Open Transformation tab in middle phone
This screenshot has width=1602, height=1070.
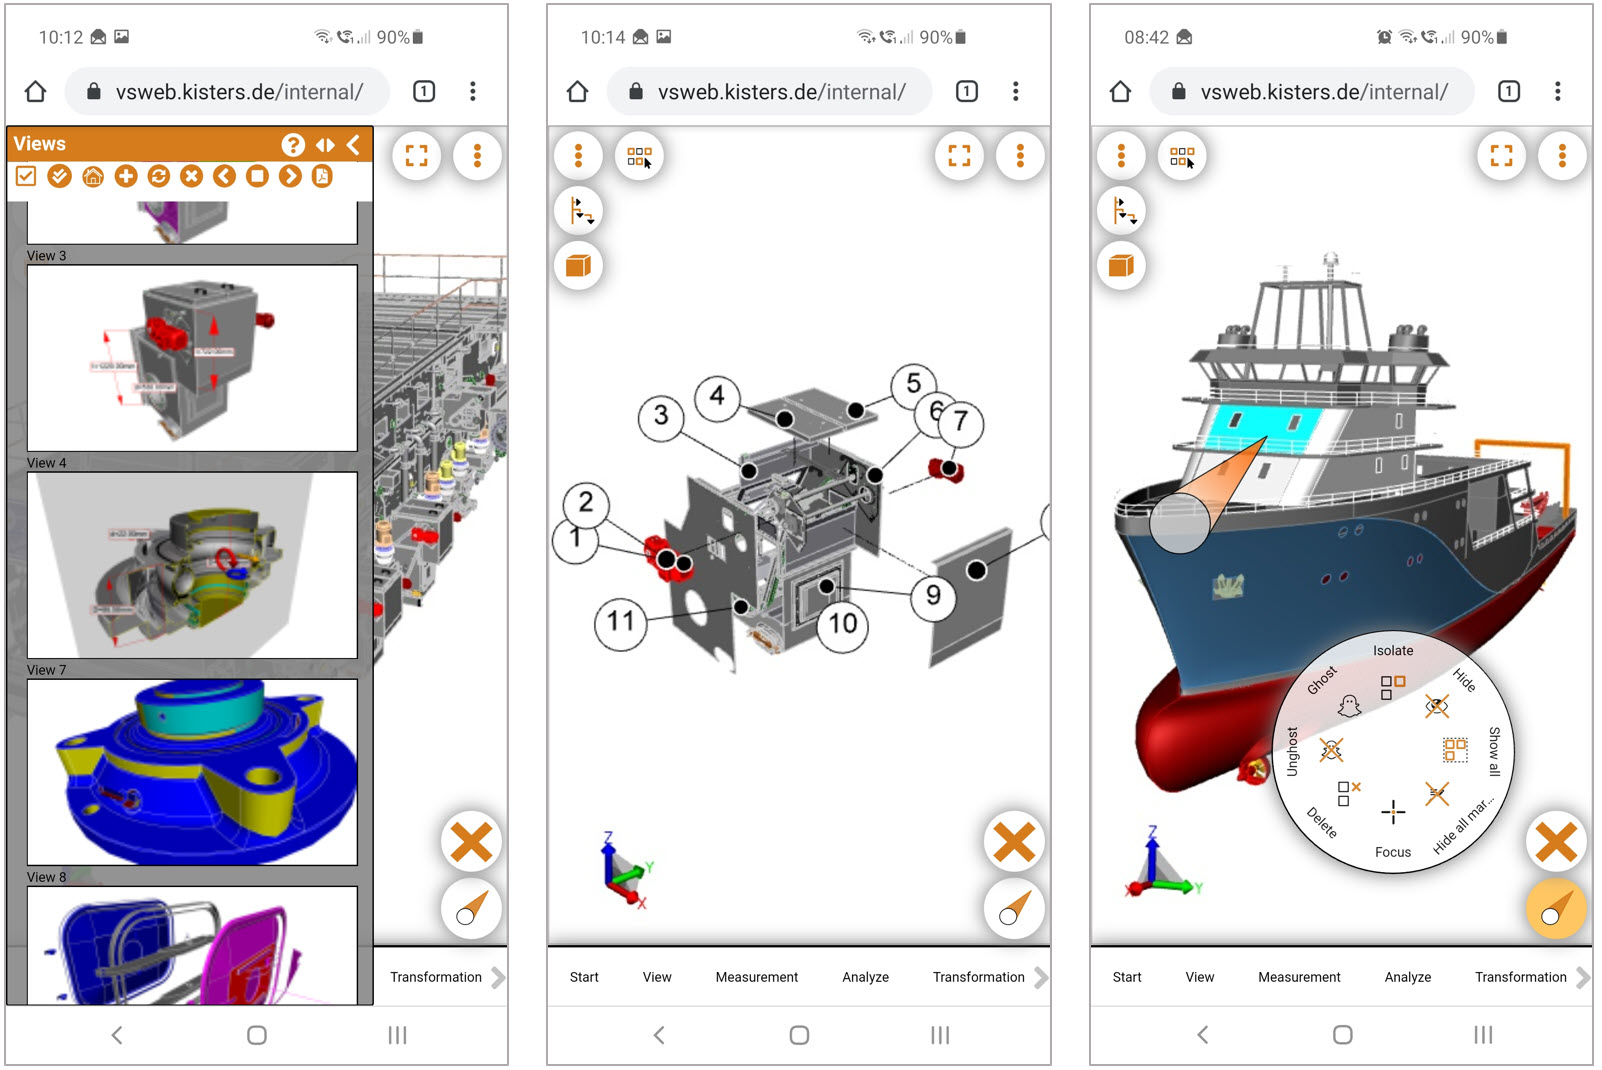pos(979,977)
